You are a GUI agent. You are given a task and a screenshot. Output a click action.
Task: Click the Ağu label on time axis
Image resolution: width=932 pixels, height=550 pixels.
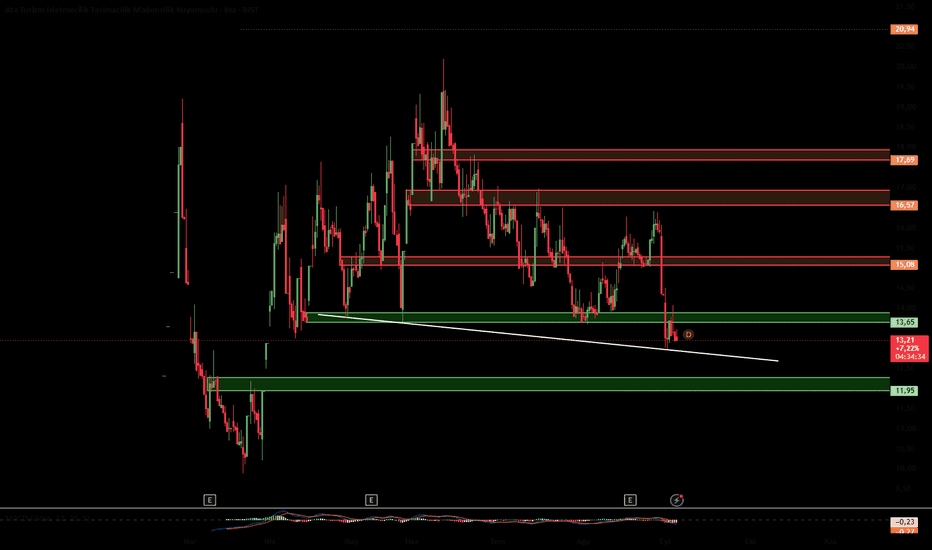pos(583,542)
